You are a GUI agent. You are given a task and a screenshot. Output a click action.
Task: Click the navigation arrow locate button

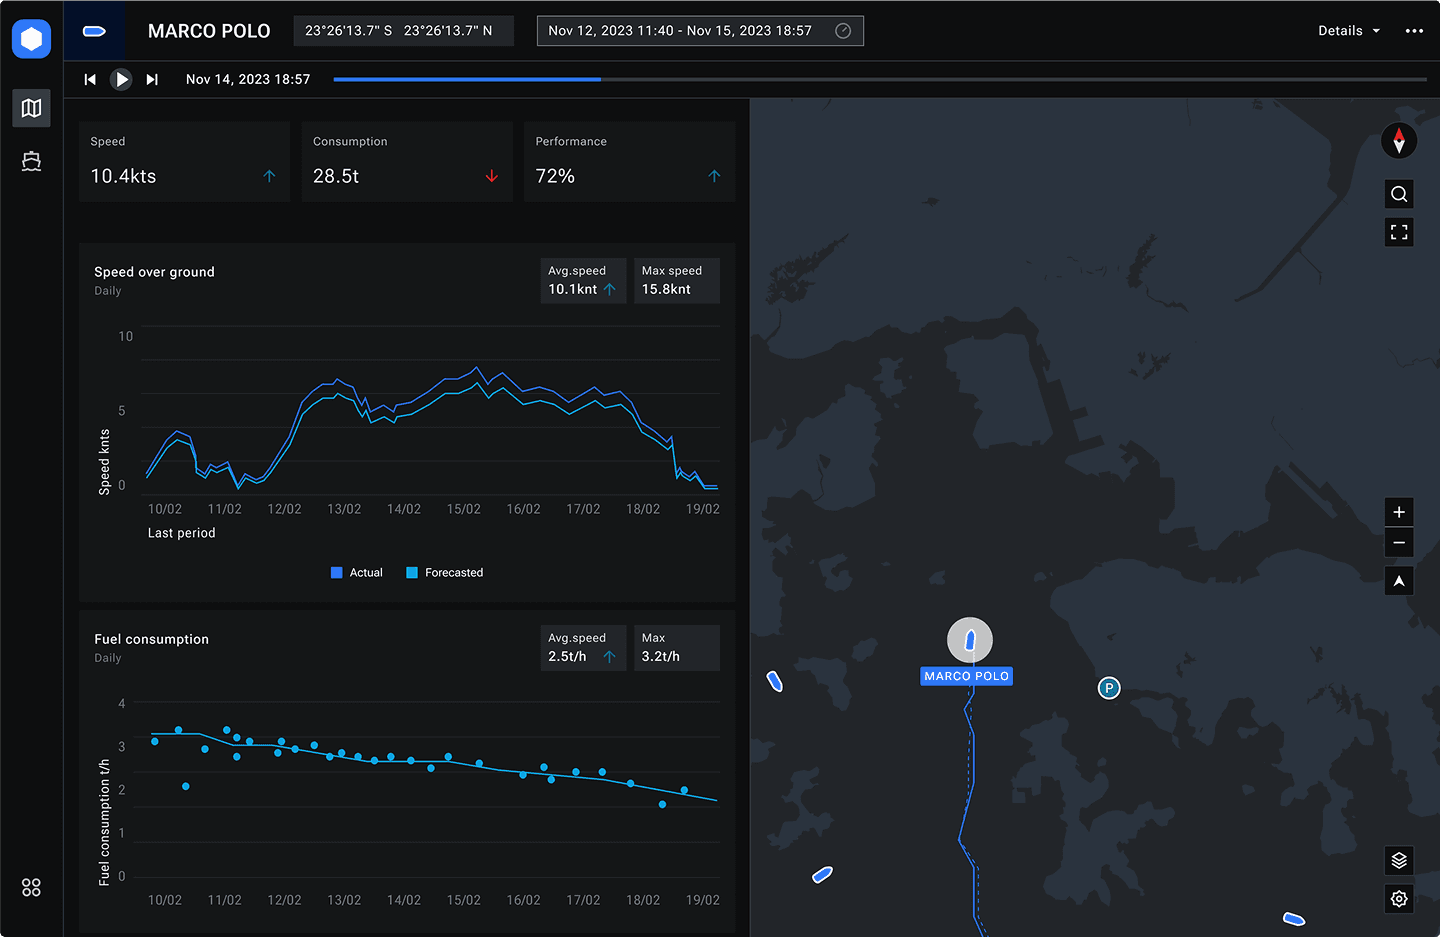coord(1399,581)
